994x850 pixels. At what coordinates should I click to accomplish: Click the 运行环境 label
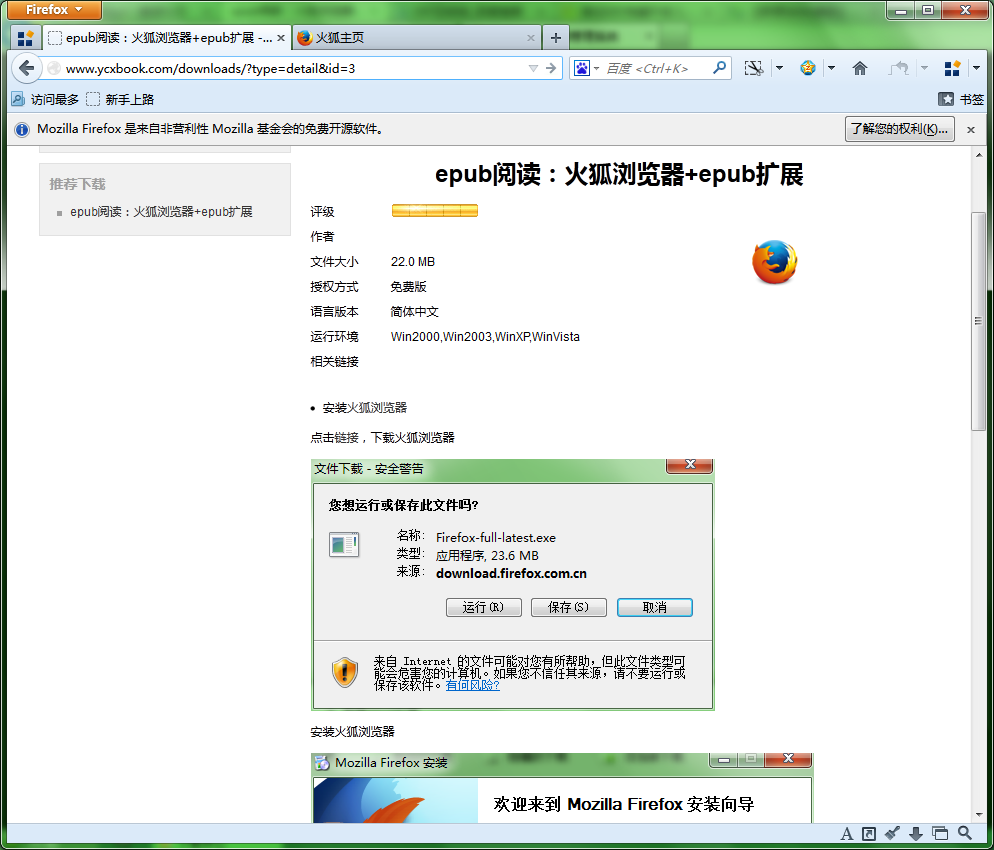[x=334, y=337]
